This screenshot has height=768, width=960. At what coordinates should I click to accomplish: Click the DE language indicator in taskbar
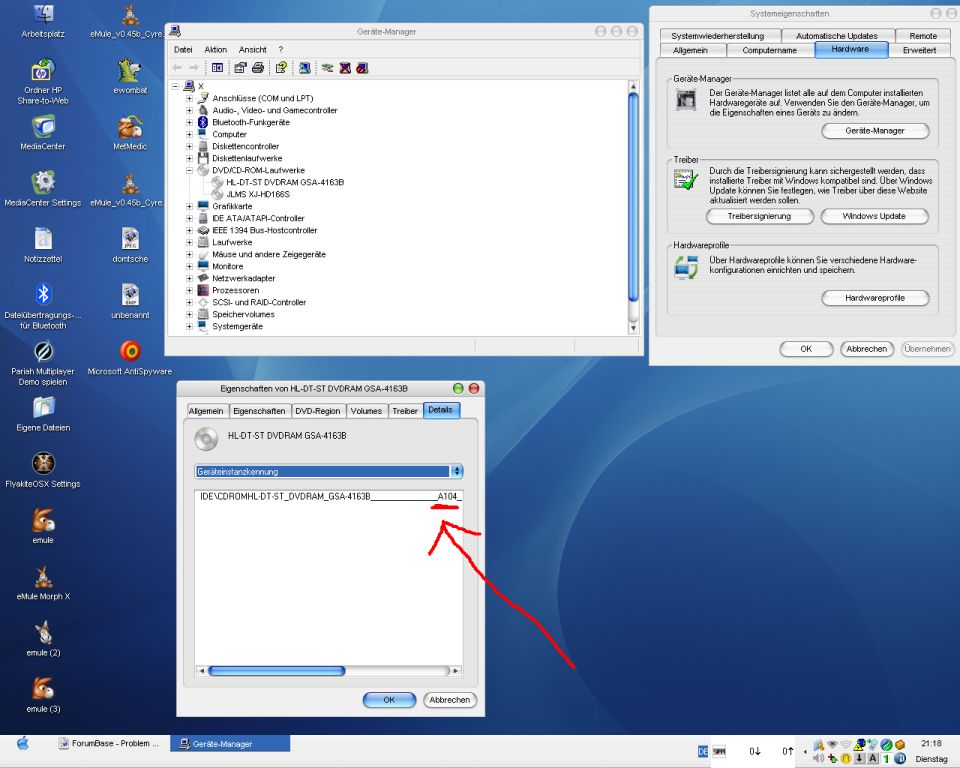(x=703, y=751)
